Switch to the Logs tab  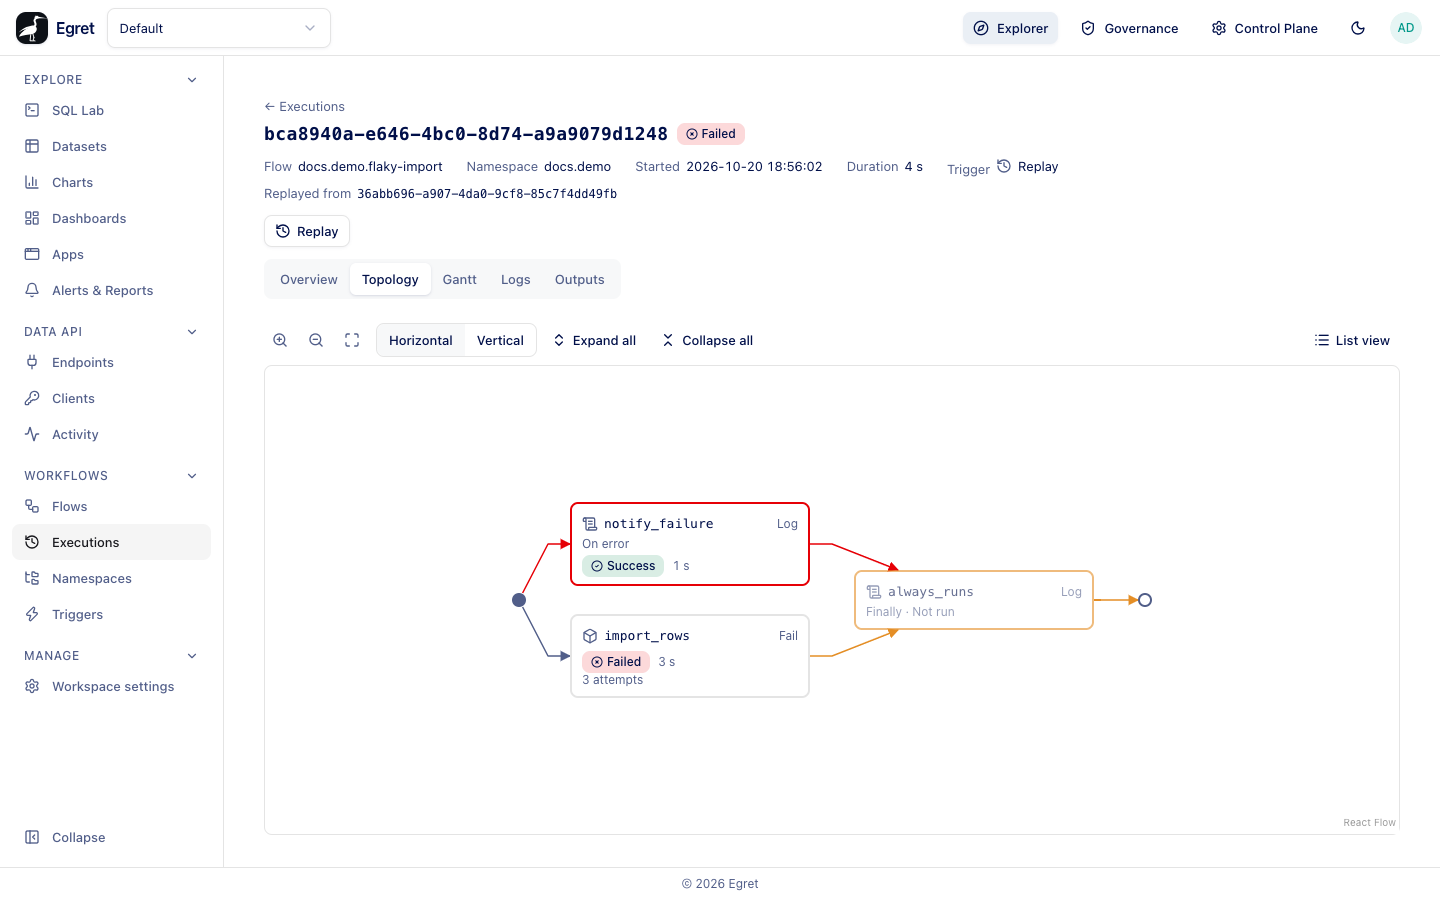pos(516,279)
